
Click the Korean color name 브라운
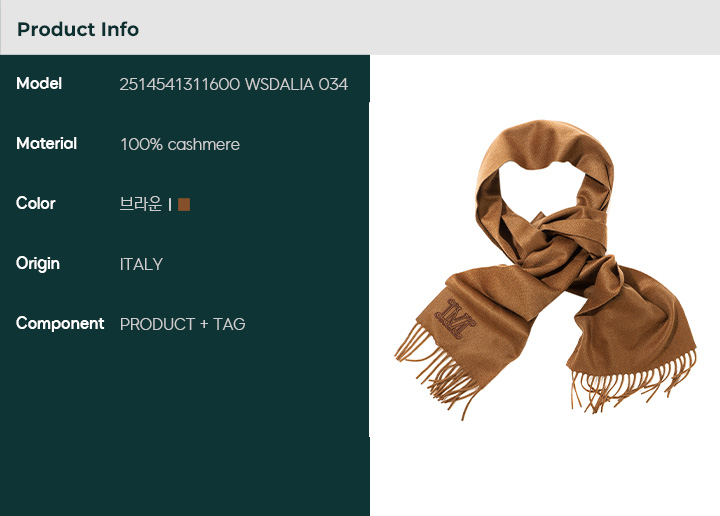coord(141,204)
